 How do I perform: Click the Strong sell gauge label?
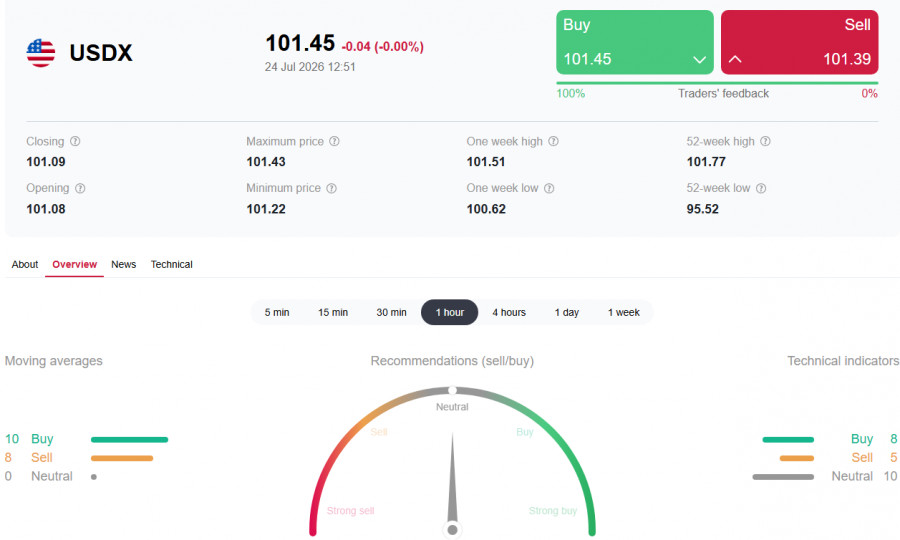[x=350, y=511]
